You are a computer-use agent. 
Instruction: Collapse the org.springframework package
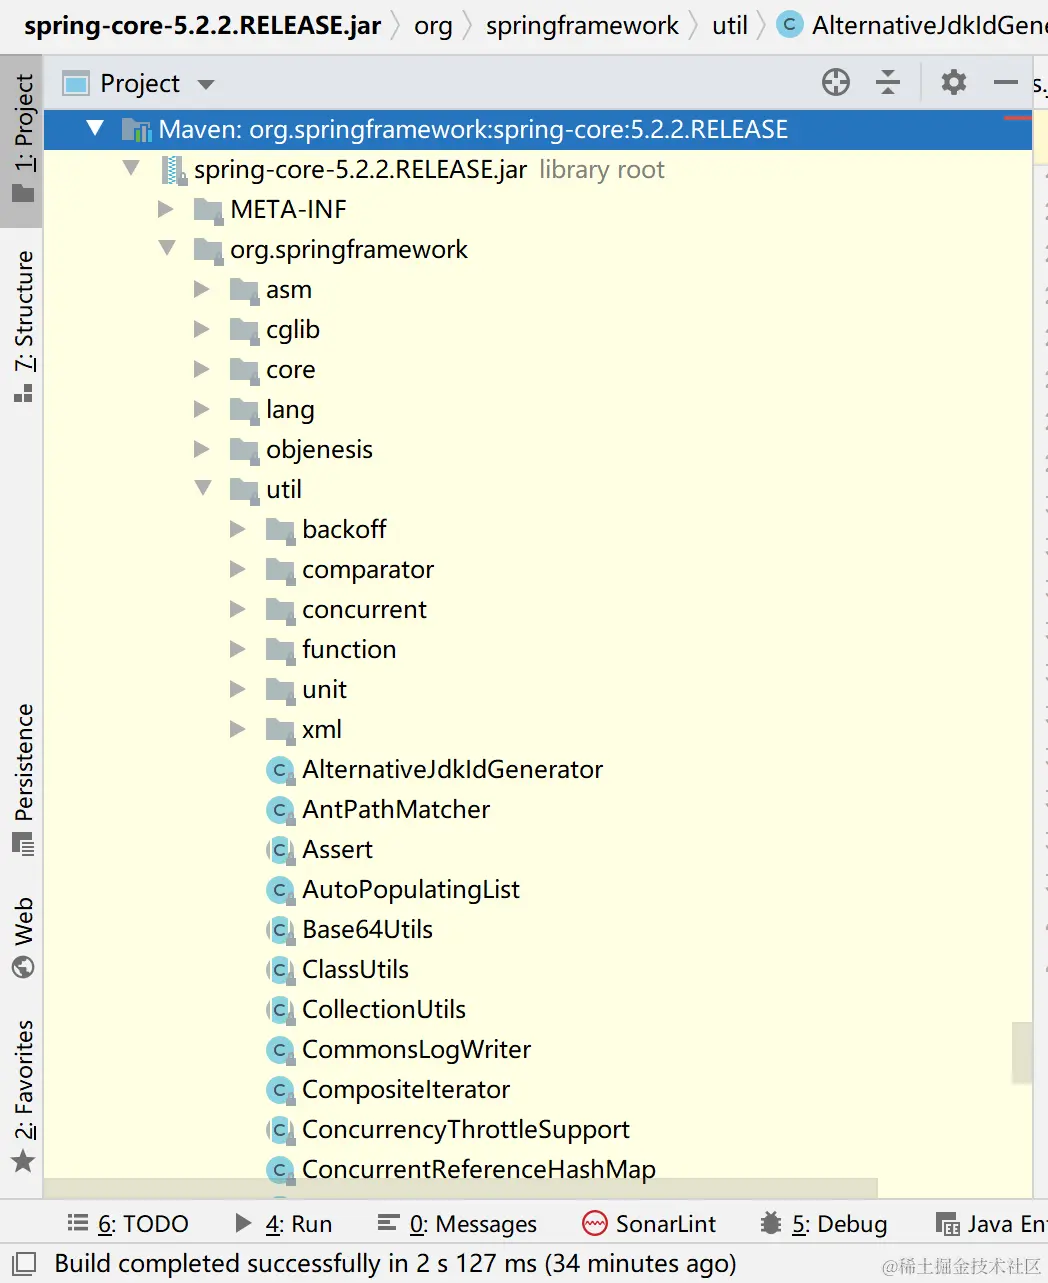[x=167, y=248]
